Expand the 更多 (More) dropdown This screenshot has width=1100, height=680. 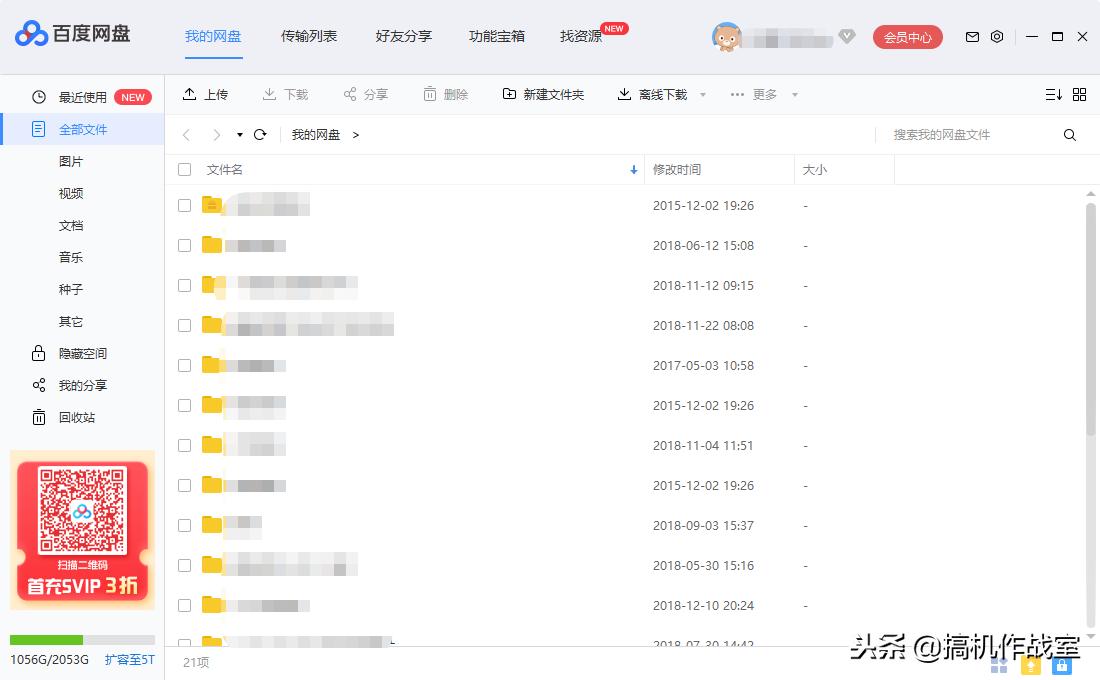click(760, 94)
